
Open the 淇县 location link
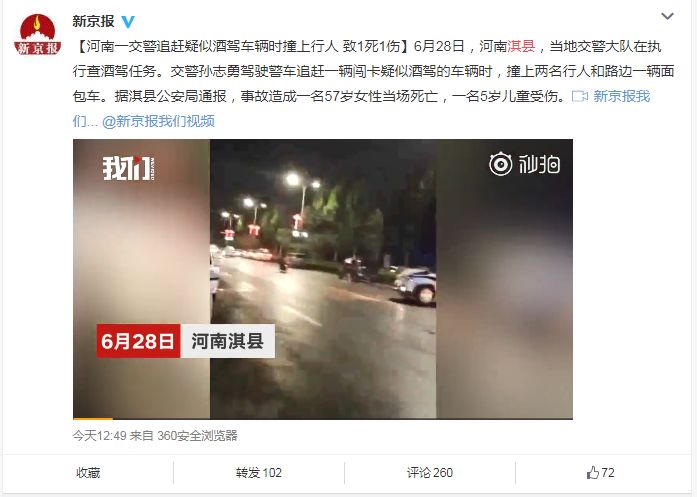pos(521,46)
